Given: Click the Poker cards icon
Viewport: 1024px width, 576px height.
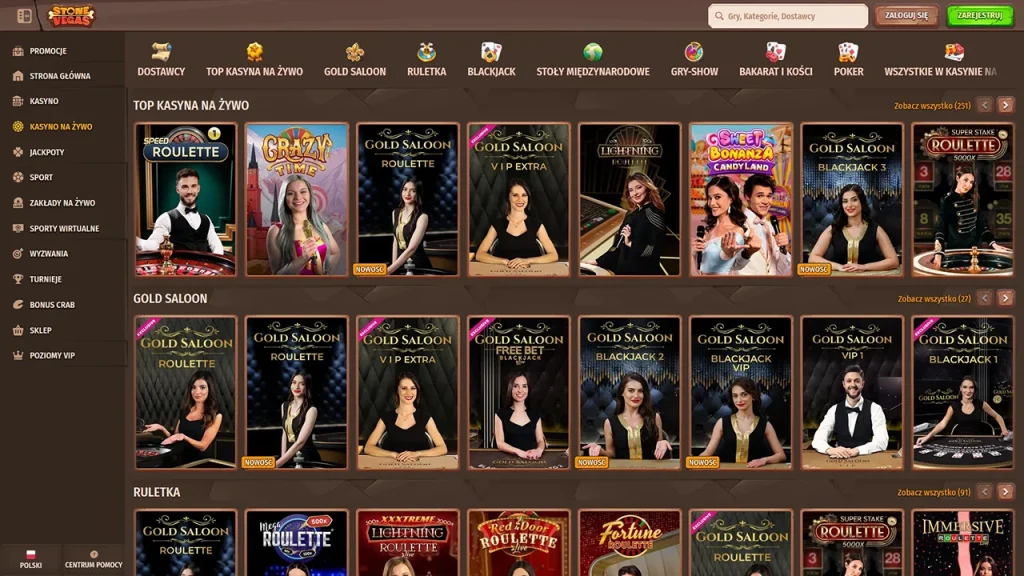Looking at the screenshot, I should [848, 52].
